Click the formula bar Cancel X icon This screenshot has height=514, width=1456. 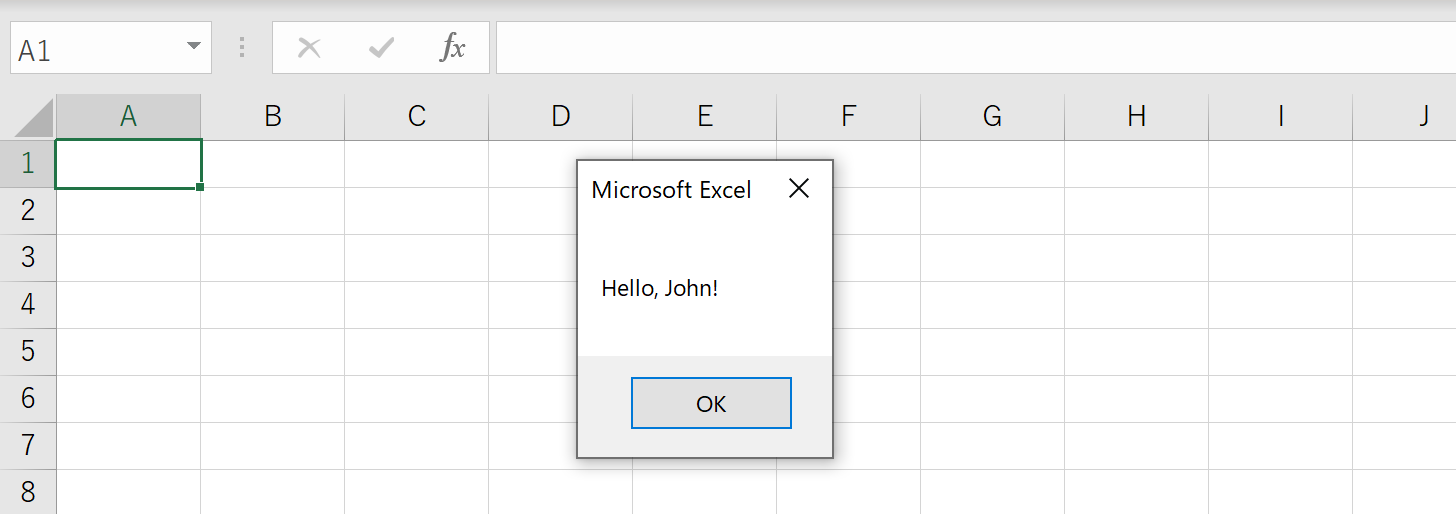point(309,48)
